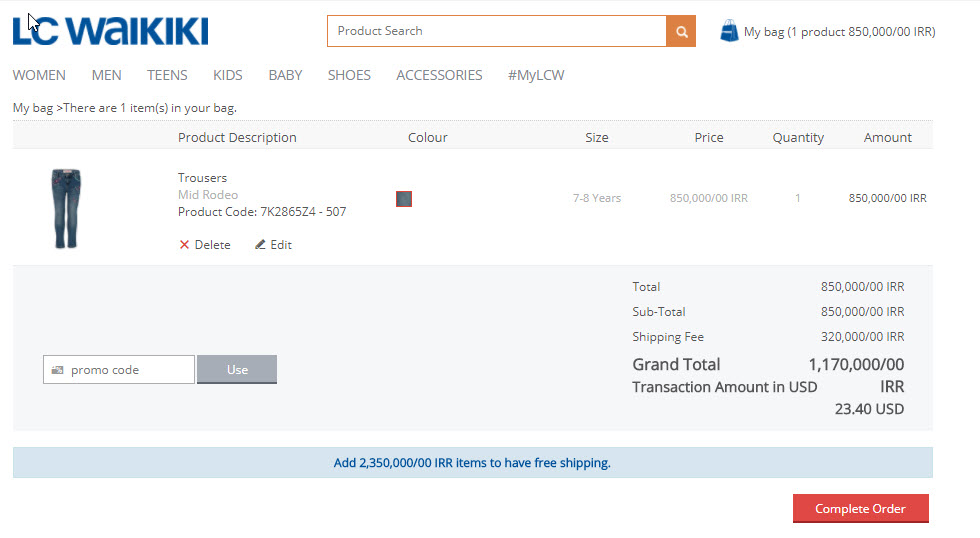980x538 pixels.
Task: Click the LC Waikiki logo
Action: tap(110, 31)
